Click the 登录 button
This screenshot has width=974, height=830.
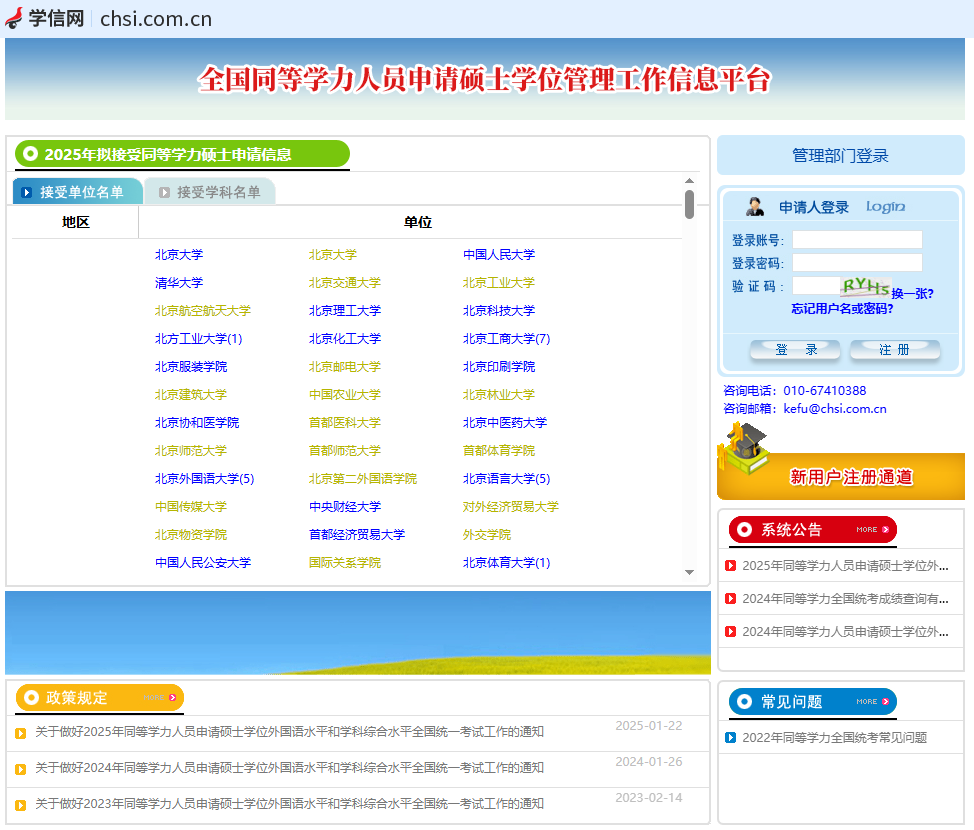(796, 350)
